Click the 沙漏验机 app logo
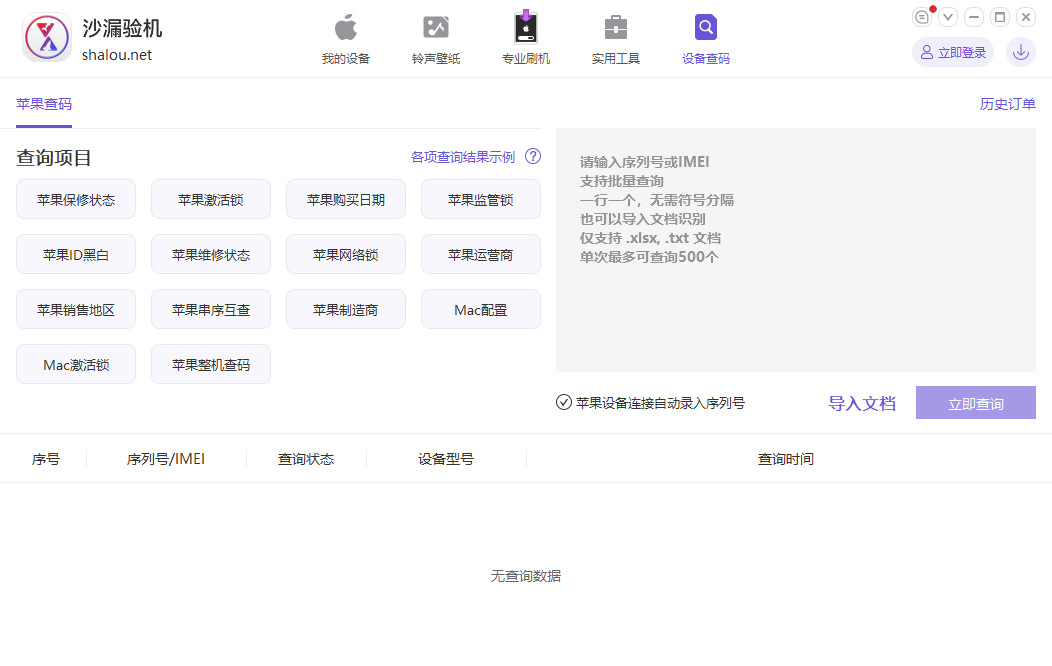Viewport: 1052px width, 666px height. tap(46, 38)
